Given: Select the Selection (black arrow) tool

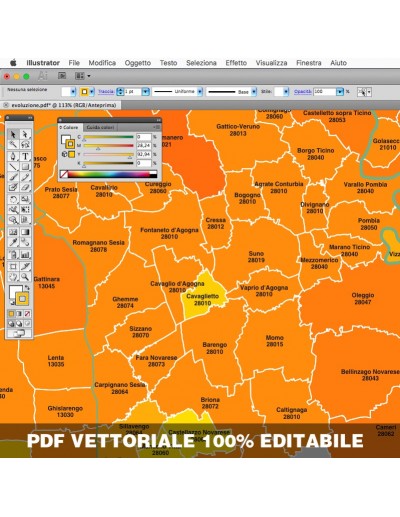Looking at the screenshot, I should (13, 134).
